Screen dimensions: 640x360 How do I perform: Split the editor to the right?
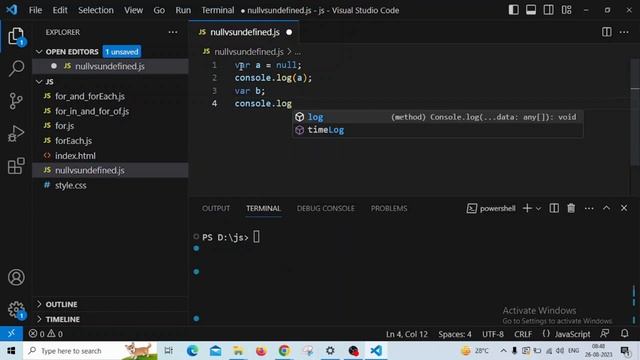click(607, 32)
